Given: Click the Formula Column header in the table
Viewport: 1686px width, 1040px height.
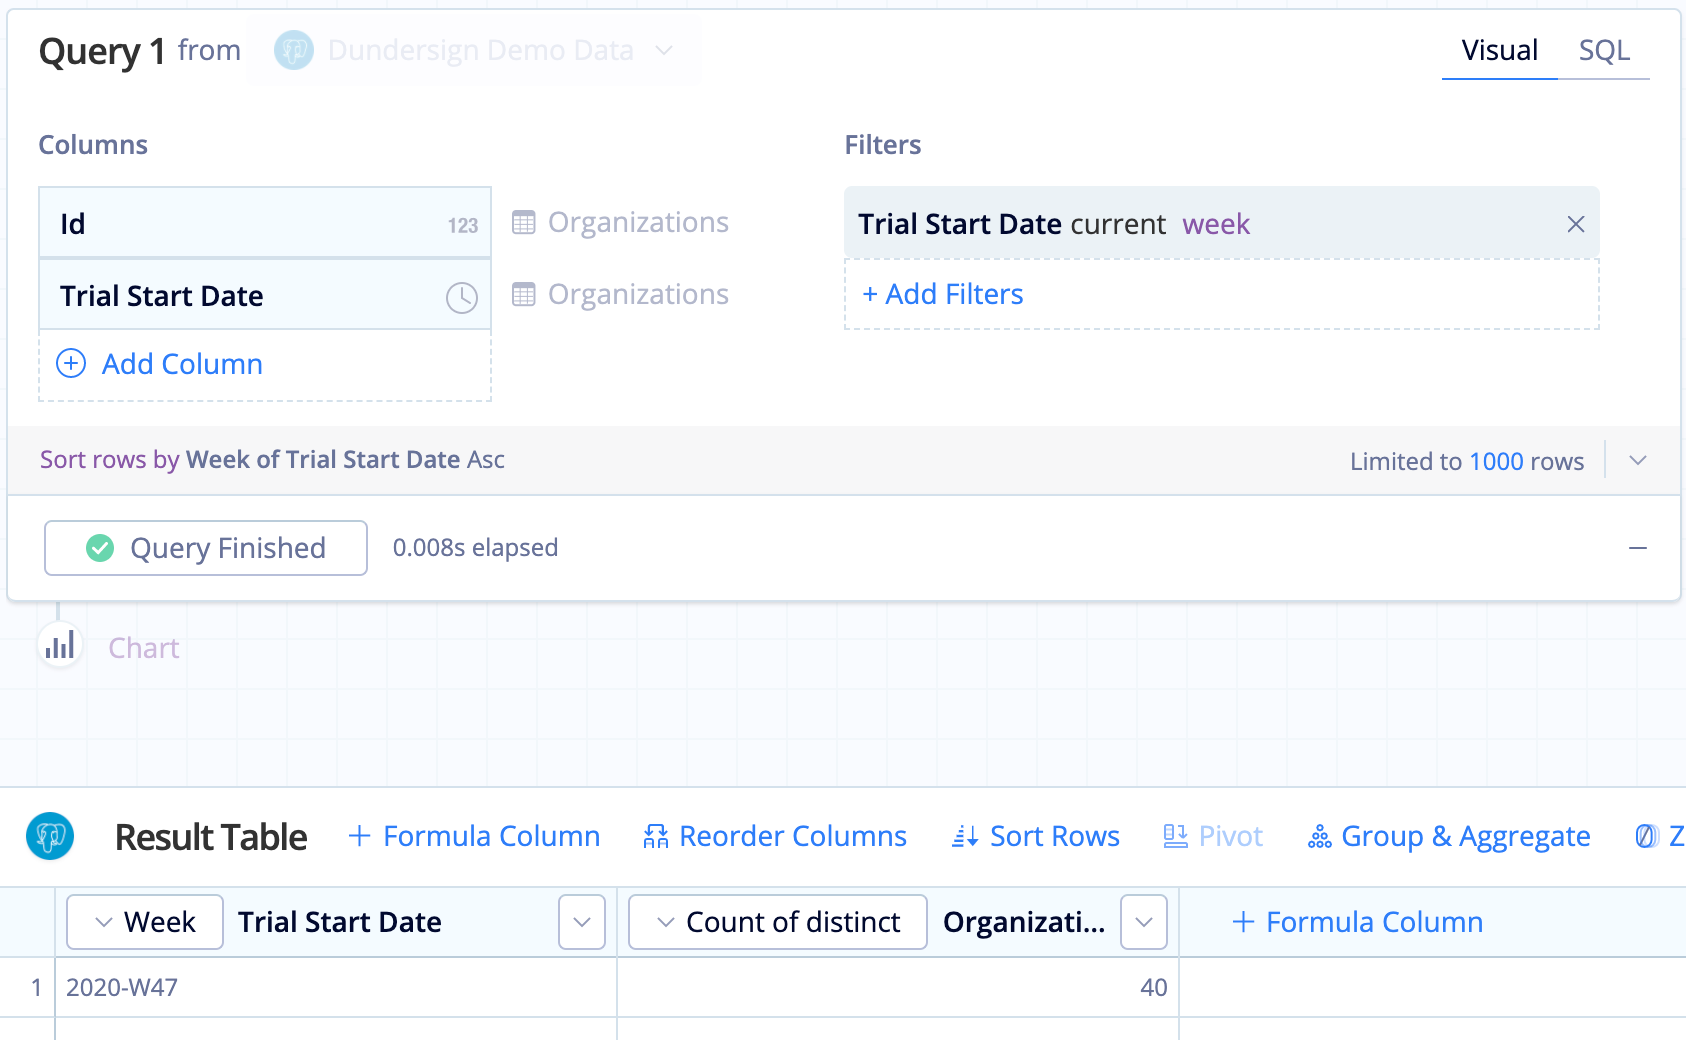Looking at the screenshot, I should click(x=1357, y=922).
